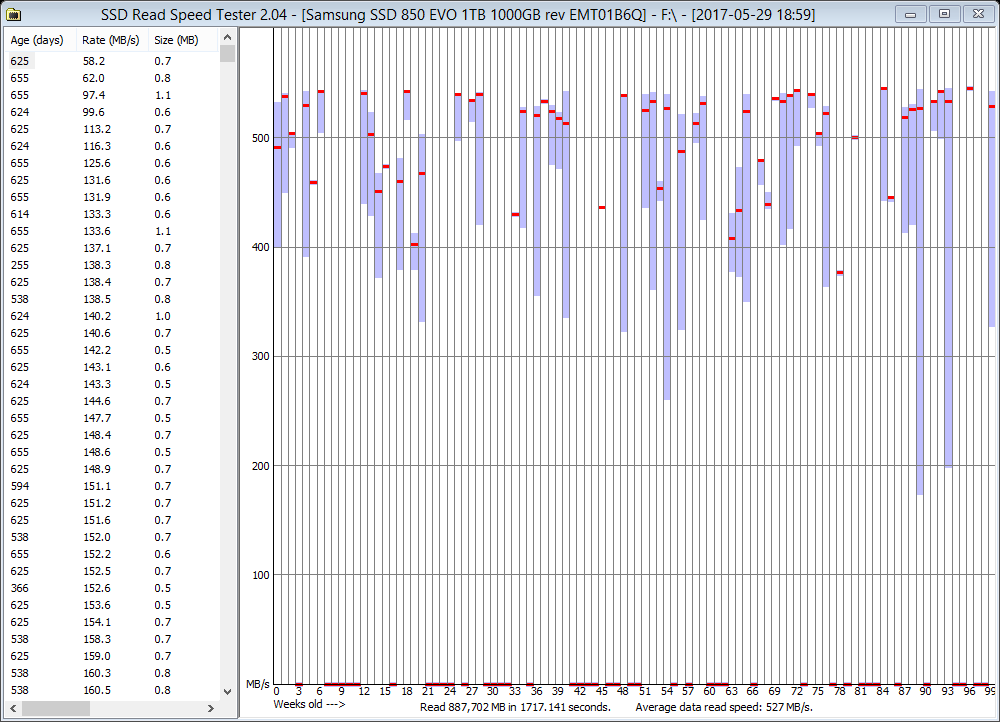Click the horizontal scrollbar thumb below the list
Viewport: 1000px width, 722px height.
pos(48,708)
